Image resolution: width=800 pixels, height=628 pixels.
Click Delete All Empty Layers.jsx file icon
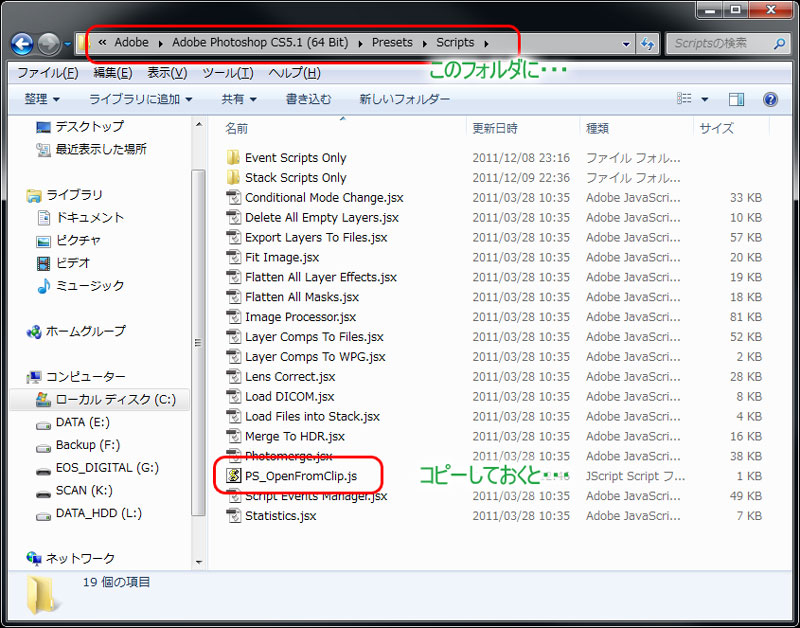click(233, 217)
